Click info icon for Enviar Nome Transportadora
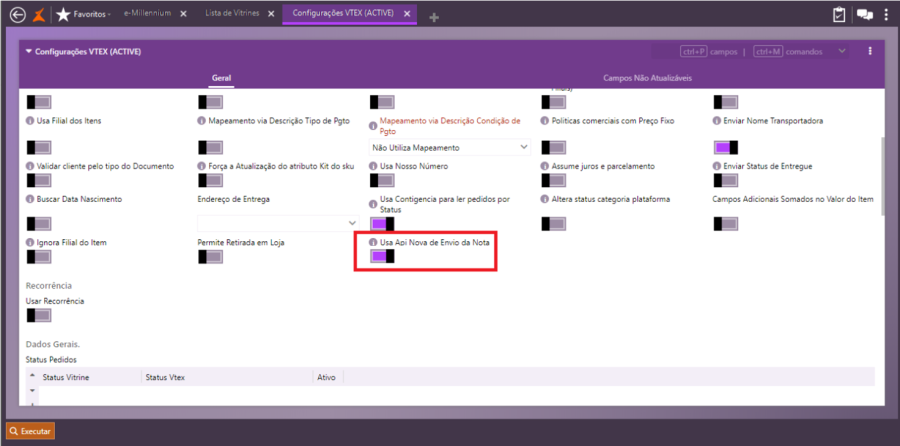This screenshot has width=900, height=446. tap(717, 121)
